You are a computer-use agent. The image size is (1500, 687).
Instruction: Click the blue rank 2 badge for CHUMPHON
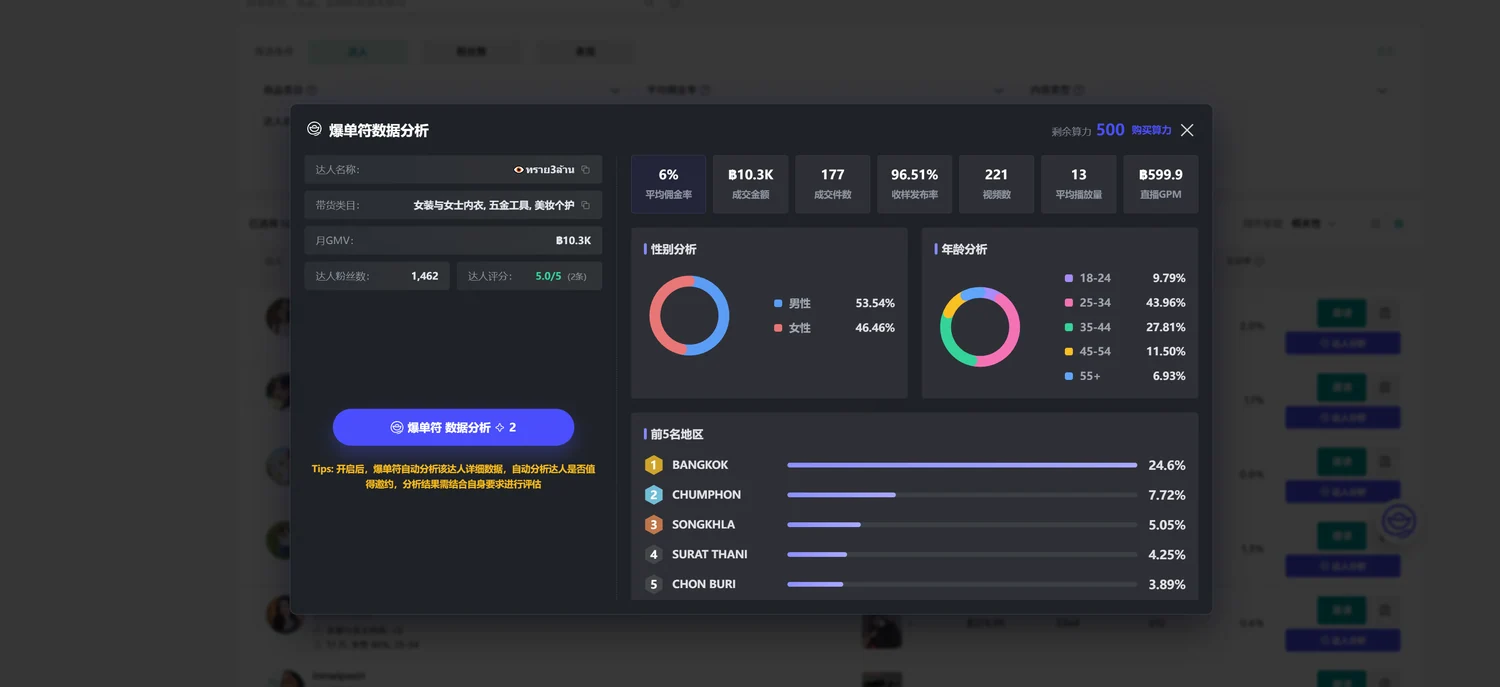[654, 495]
